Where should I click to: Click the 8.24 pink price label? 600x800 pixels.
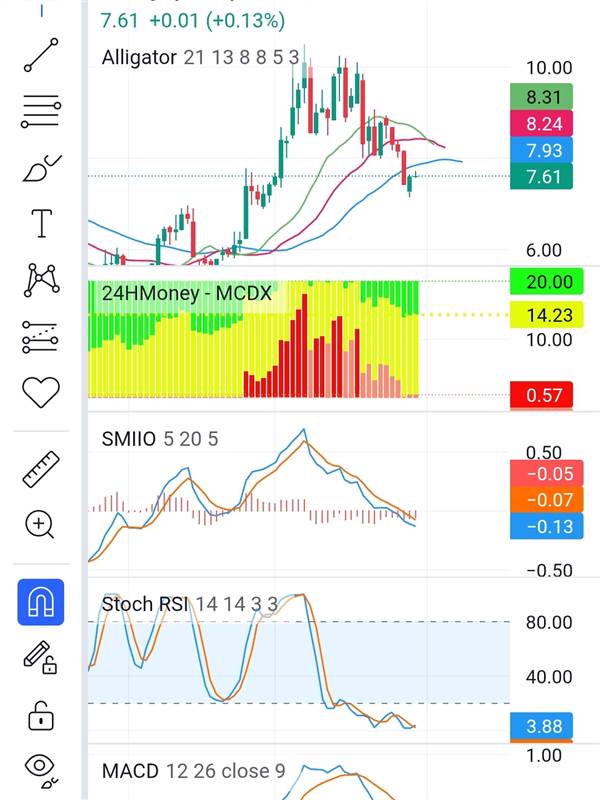click(x=541, y=123)
